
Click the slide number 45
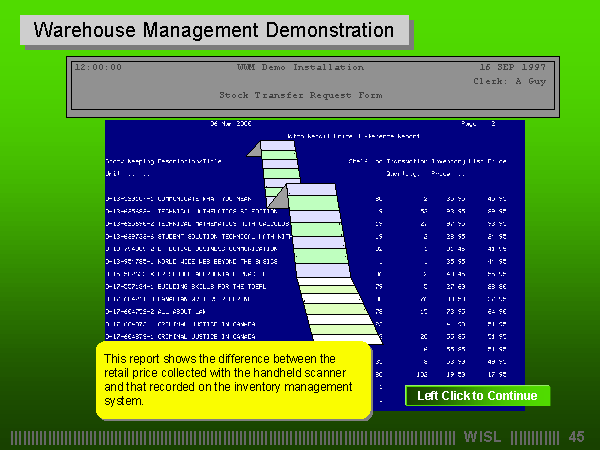(x=576, y=437)
